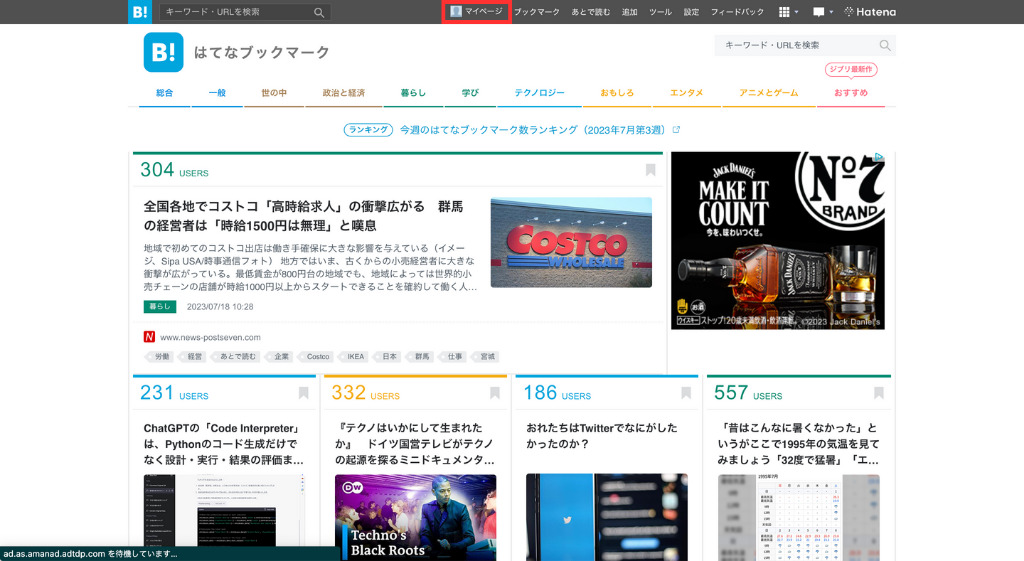Click the 宮城 tag

click(x=487, y=357)
